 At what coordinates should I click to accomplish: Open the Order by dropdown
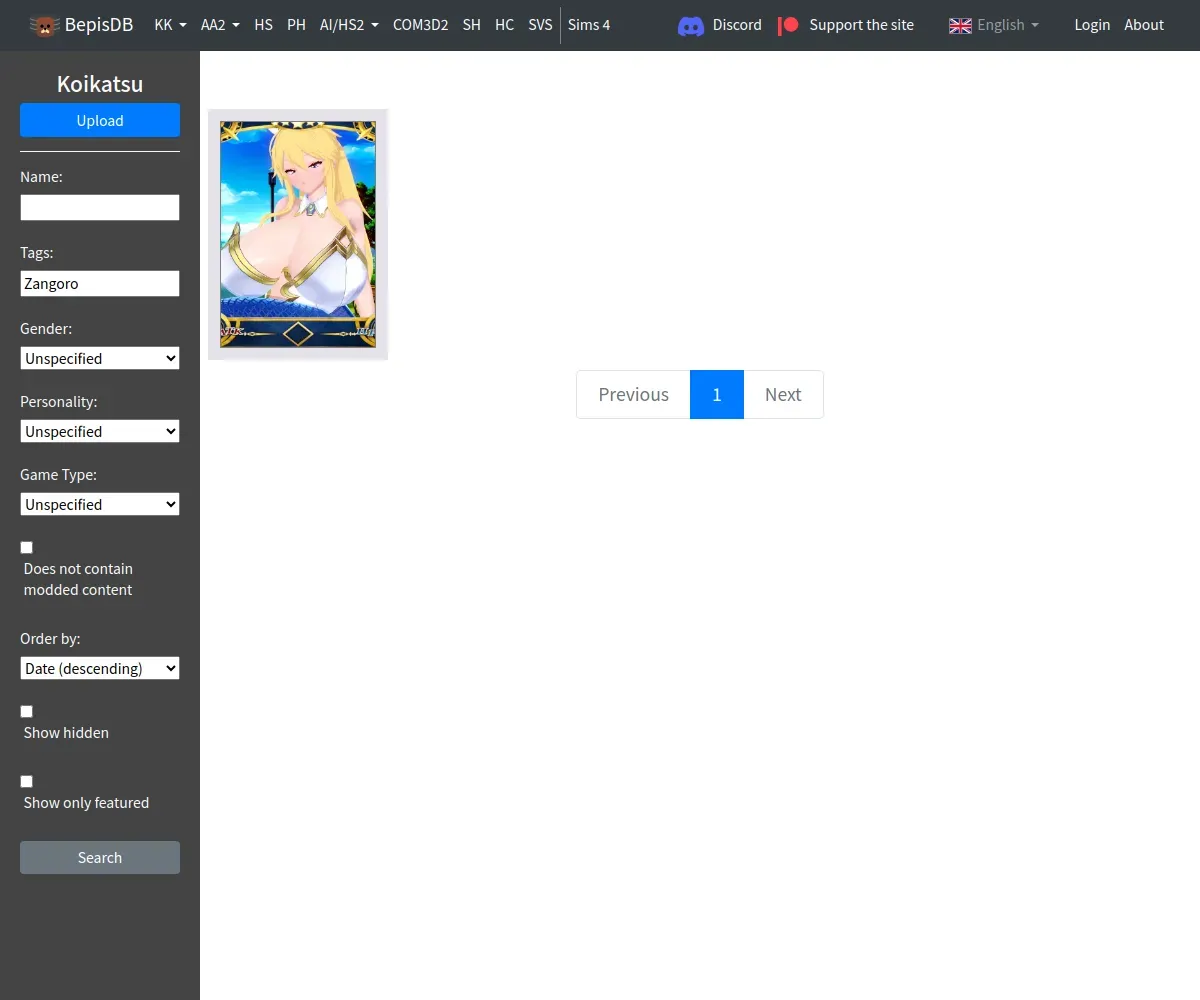coord(100,668)
